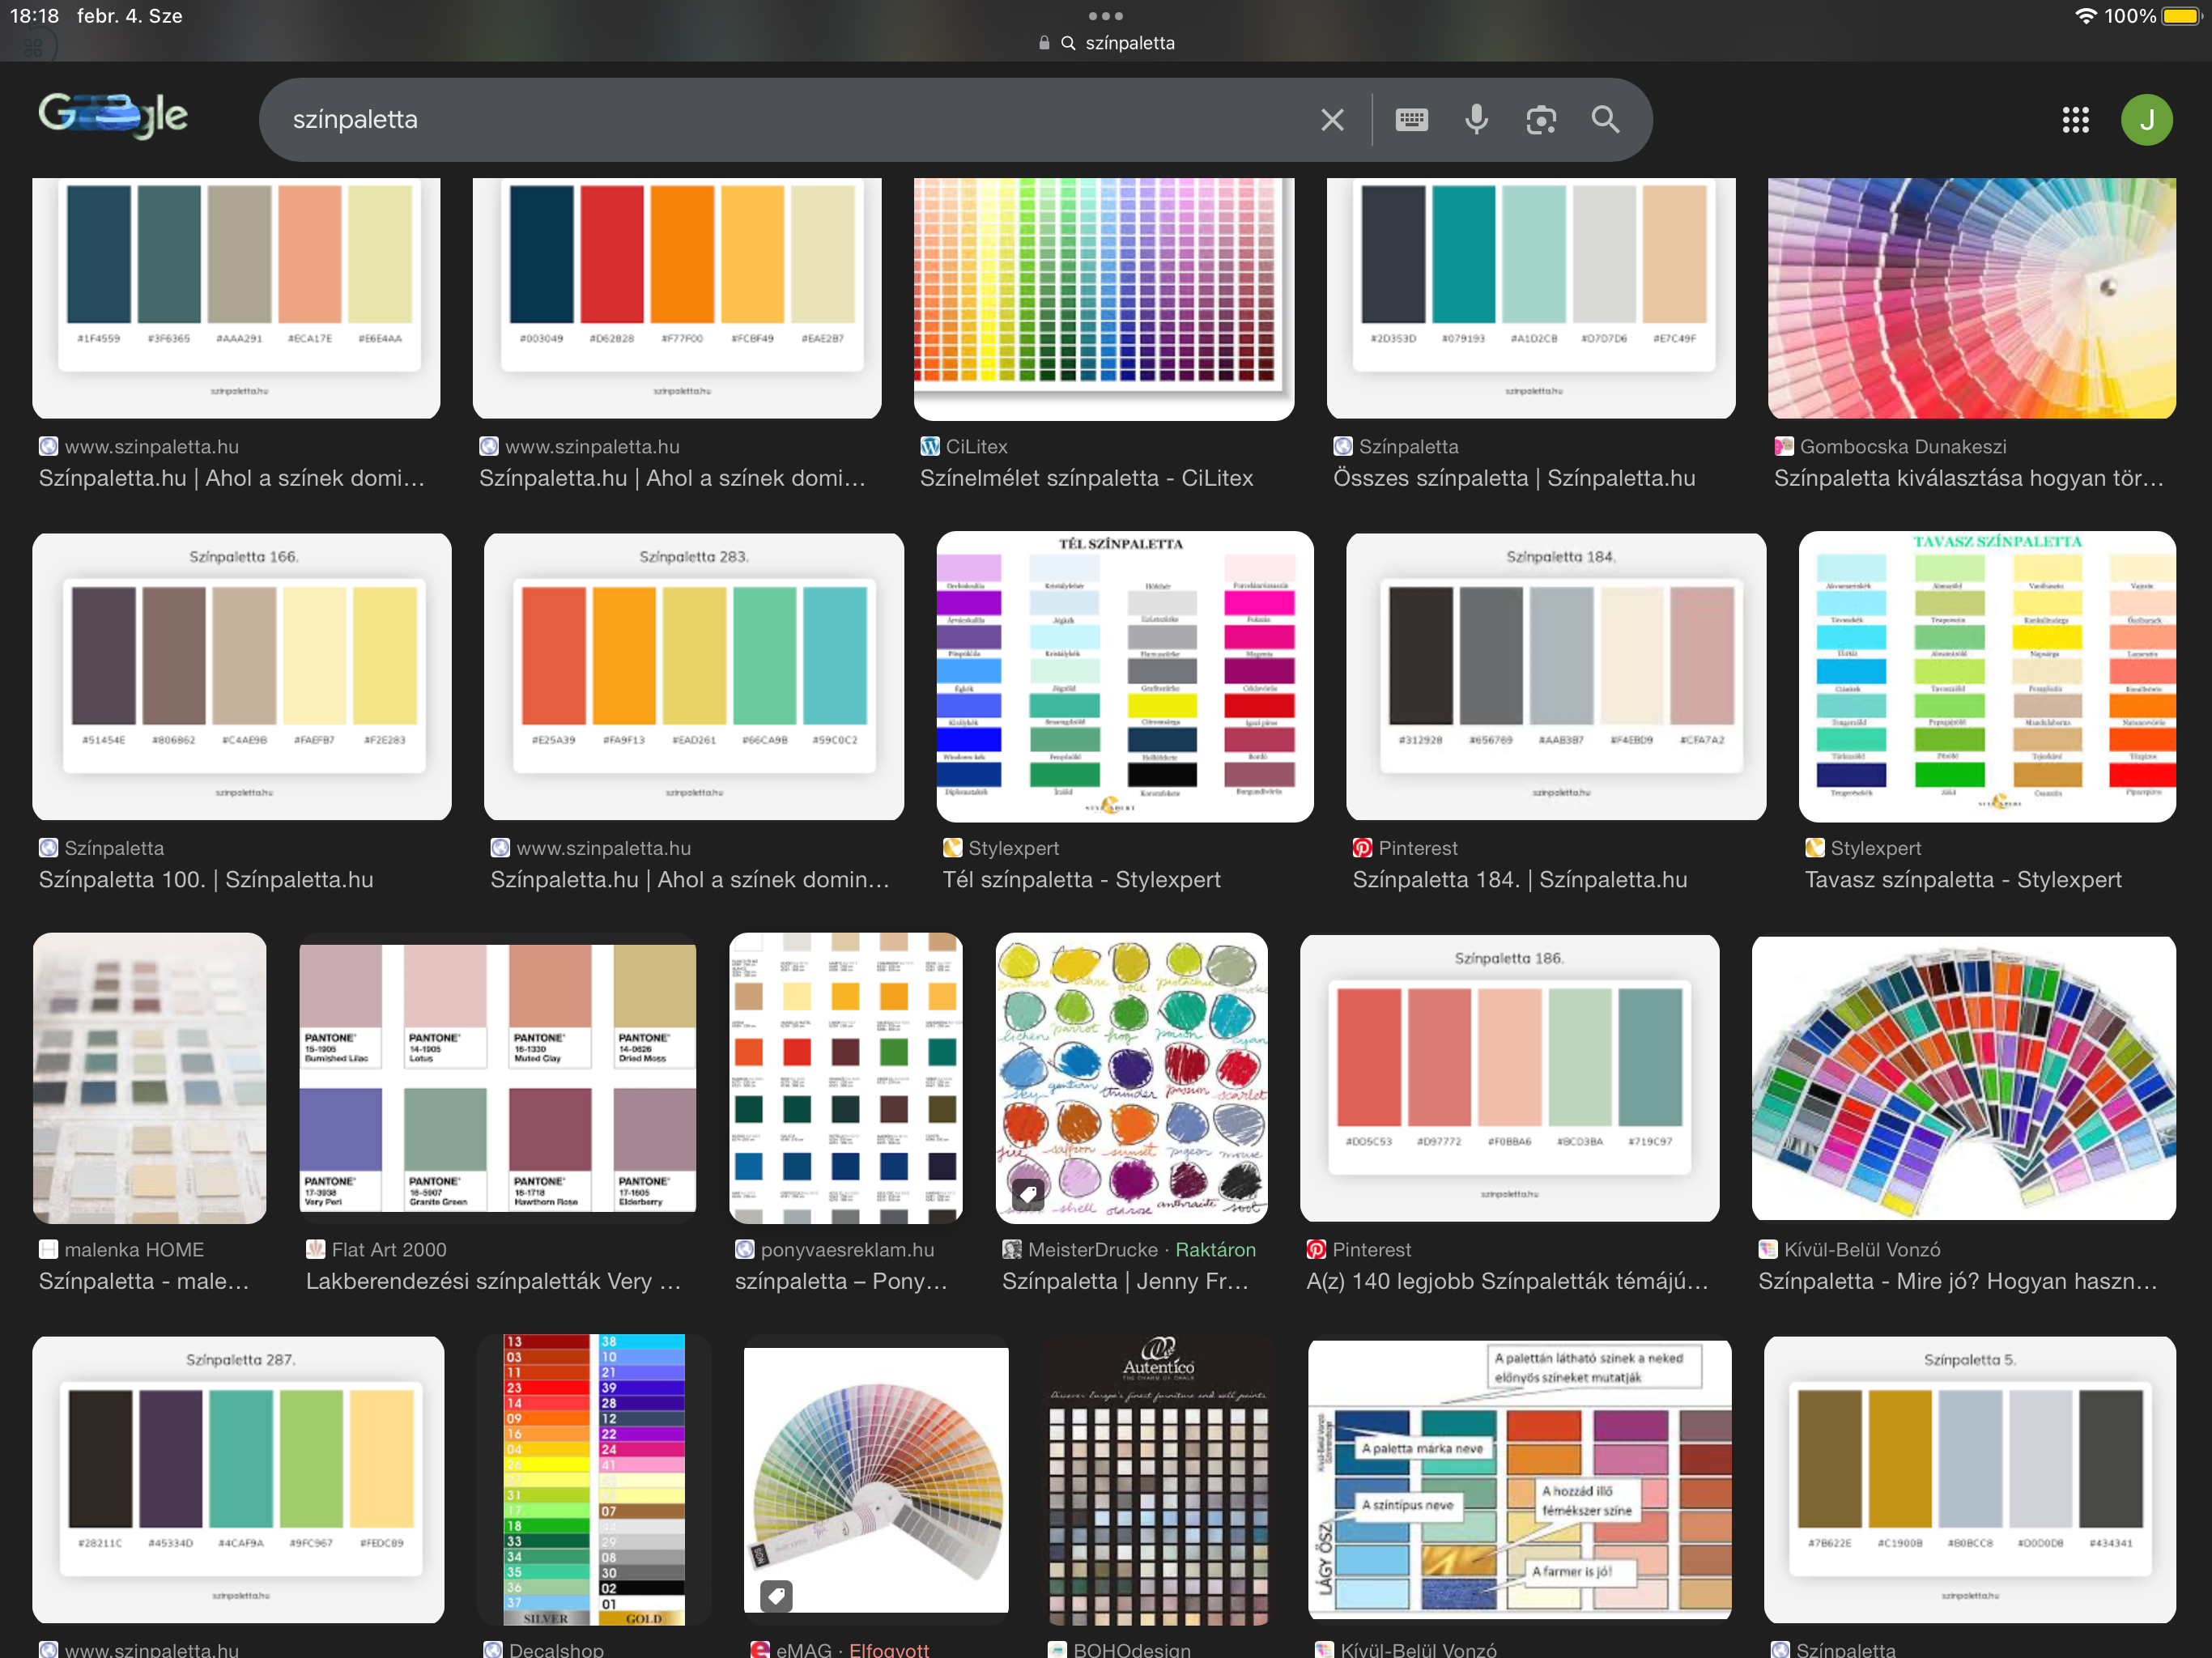Open the Színpaletta 283 image thumbnail
Image resolution: width=2212 pixels, height=1658 pixels.
[693, 676]
